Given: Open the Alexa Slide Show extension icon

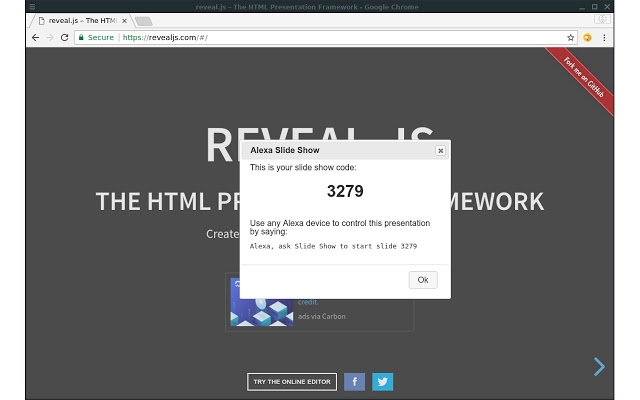Looking at the screenshot, I should point(587,38).
